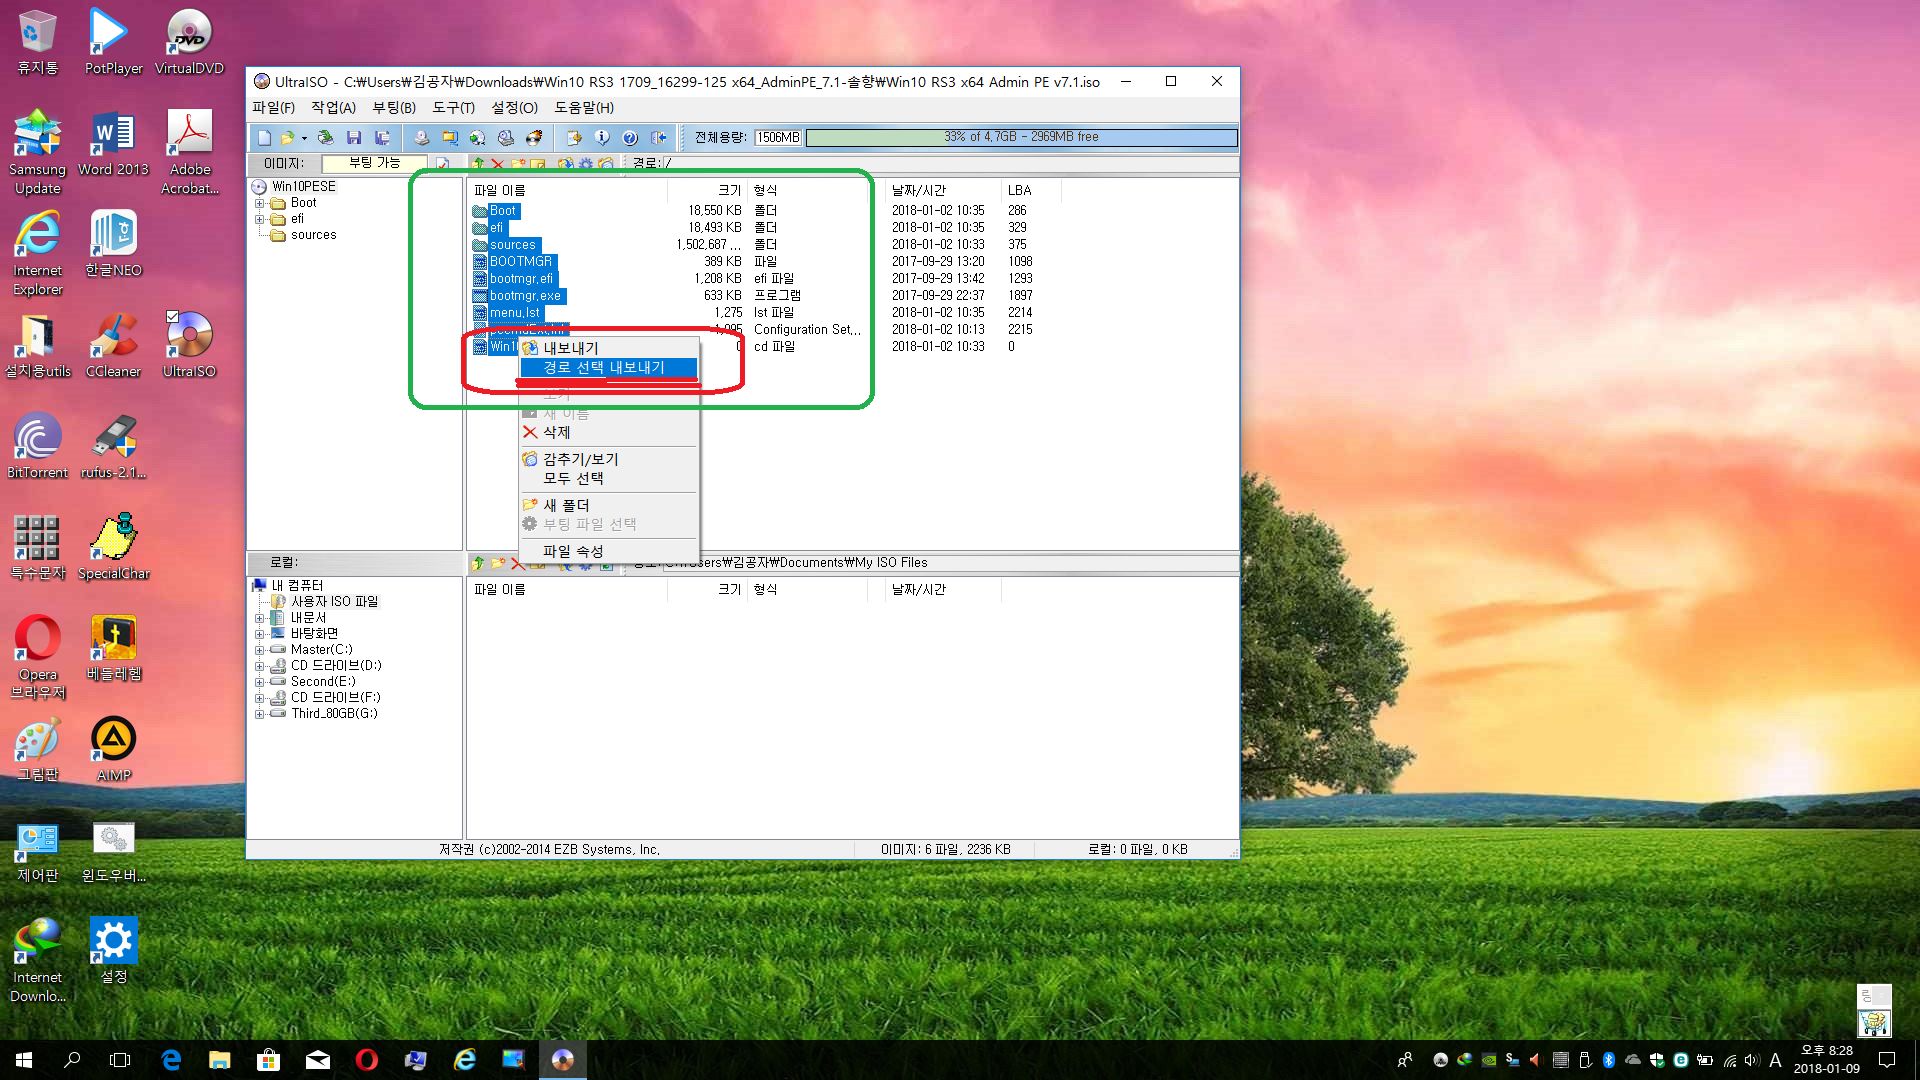Click the Save As multi-floppy icon
This screenshot has width=1920, height=1080.
click(x=382, y=138)
